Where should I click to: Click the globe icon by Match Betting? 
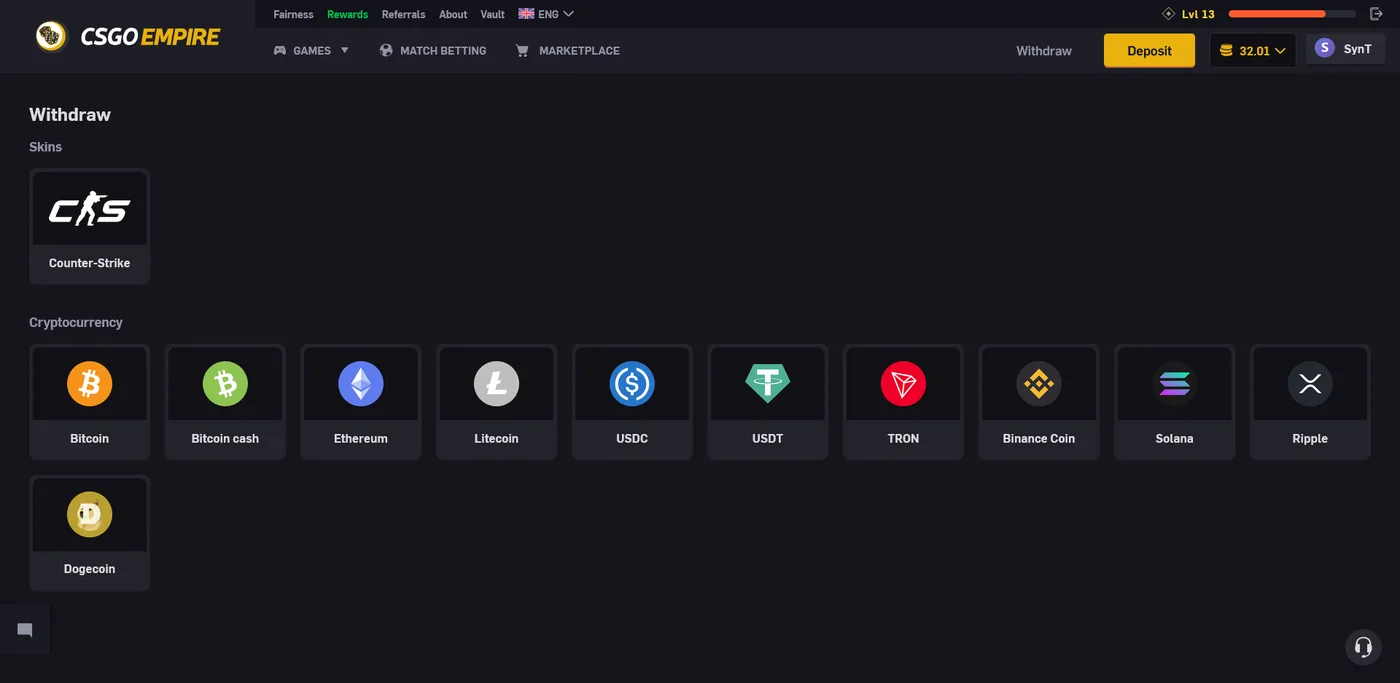click(x=386, y=50)
